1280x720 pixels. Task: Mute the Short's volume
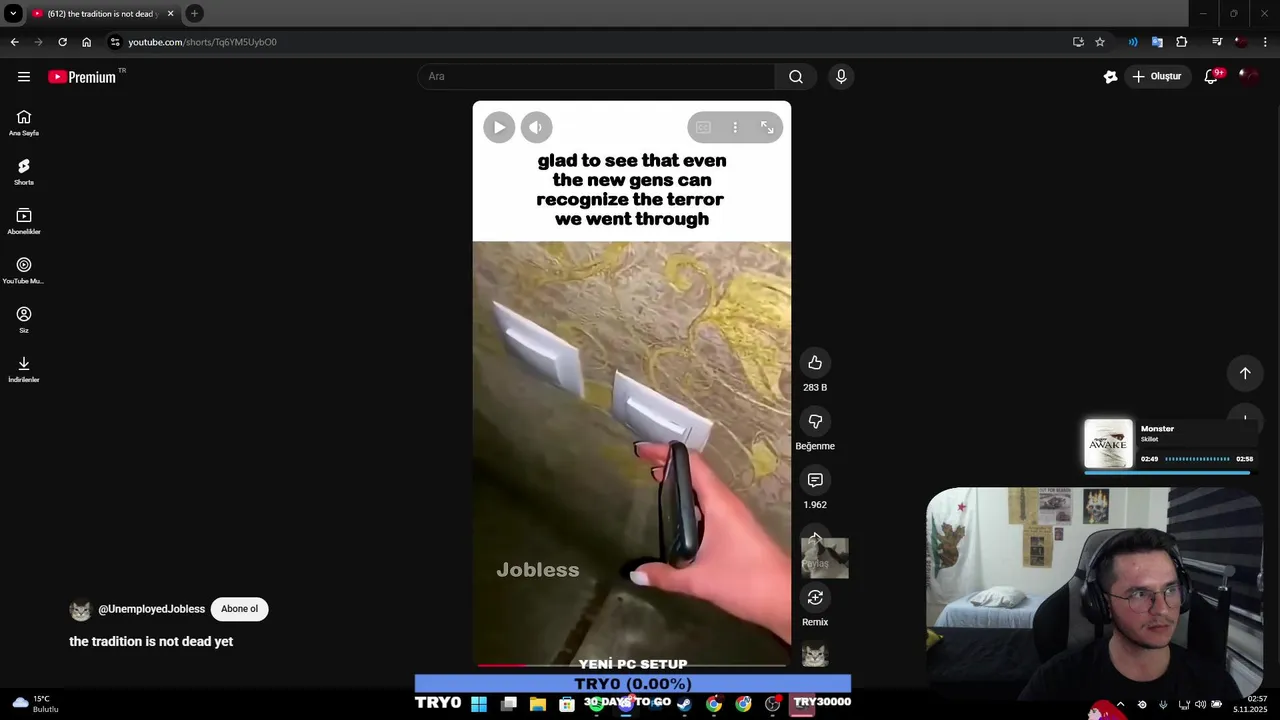(x=536, y=127)
